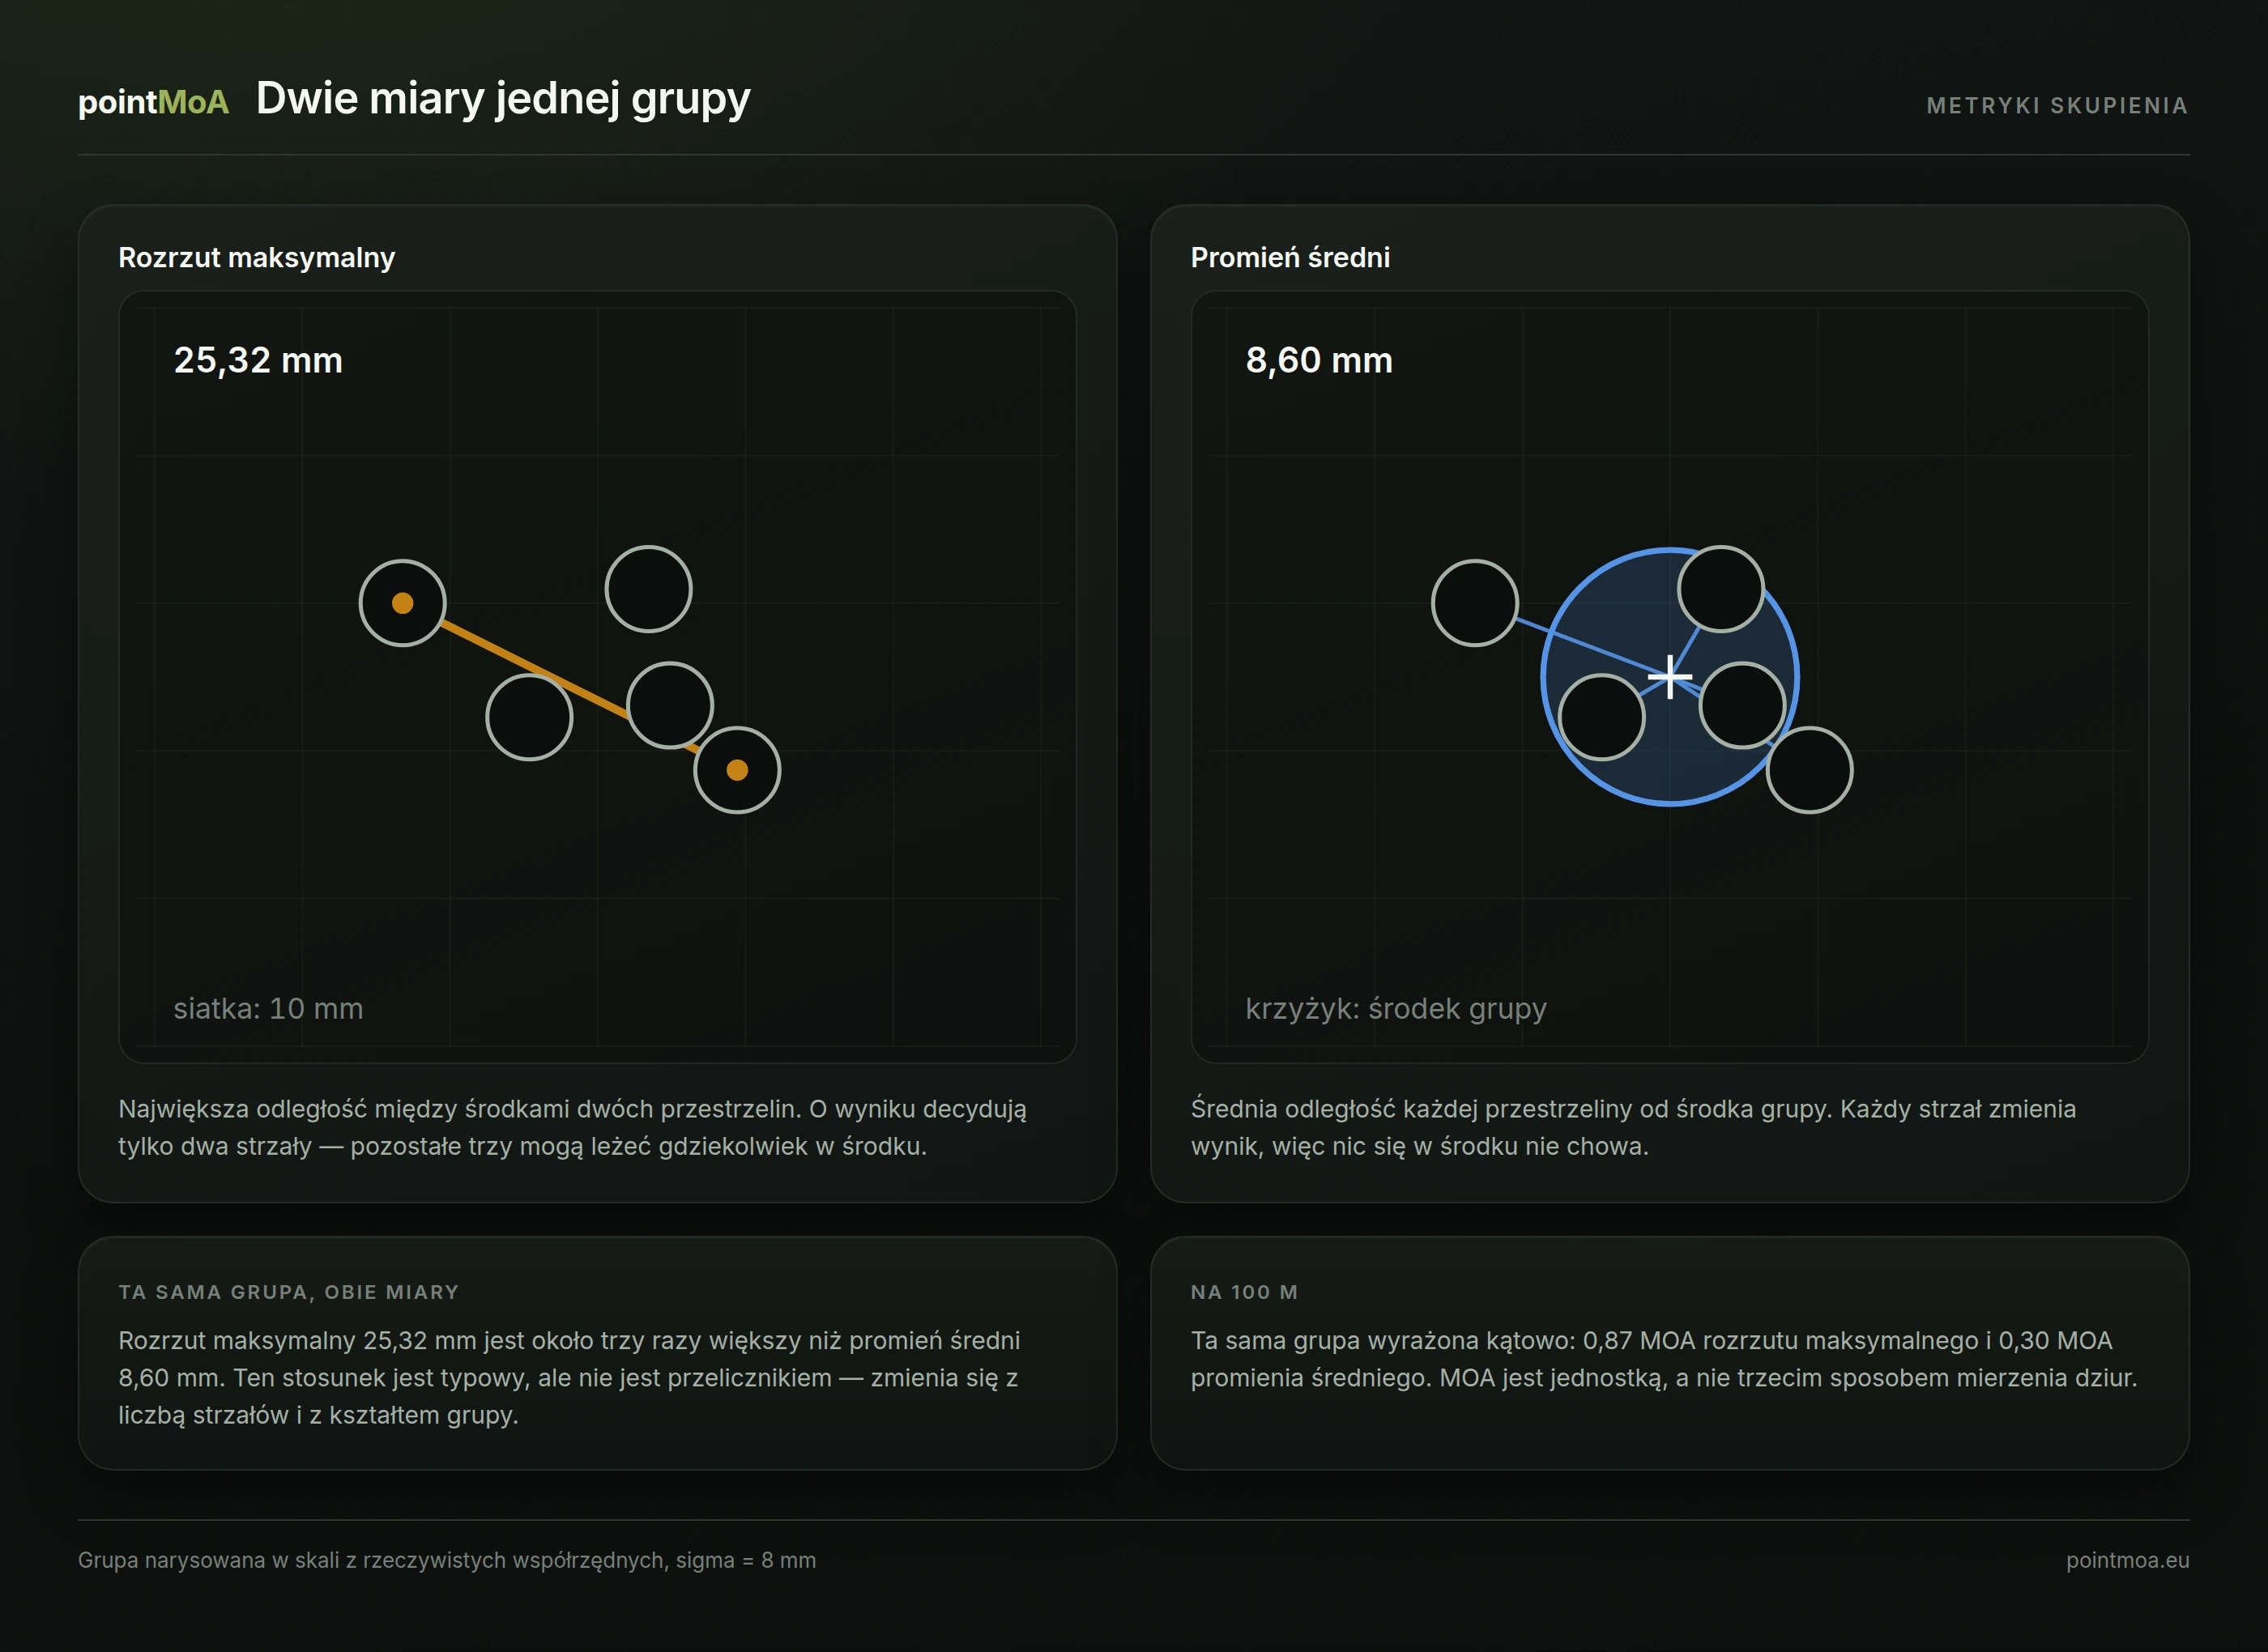Click the lower-right orange-dotted bullet hole
This screenshot has width=2268, height=1652.
(x=737, y=770)
